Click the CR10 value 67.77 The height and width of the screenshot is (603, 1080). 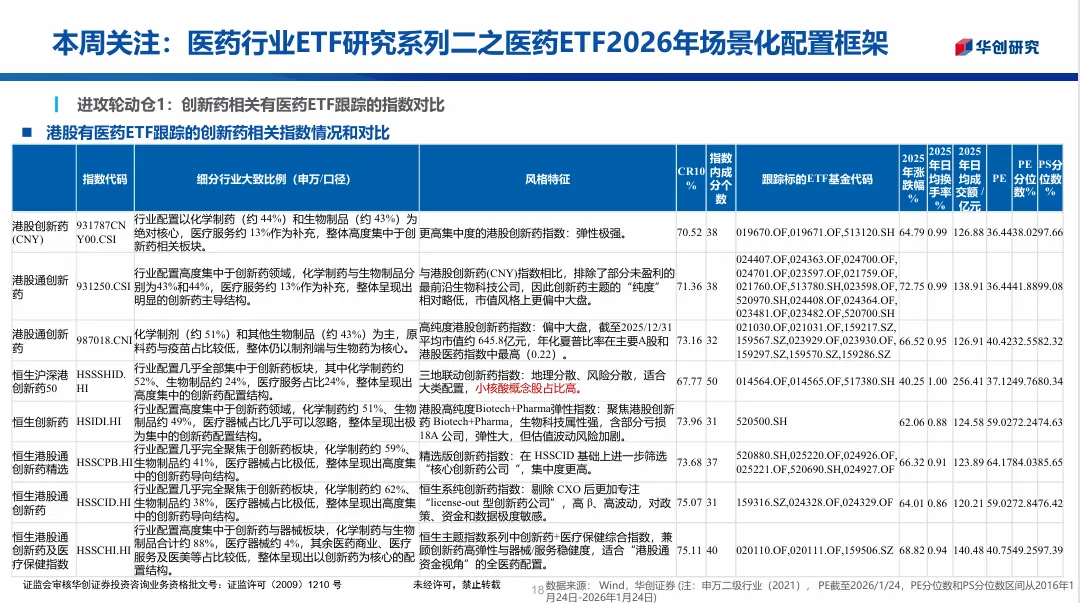[689, 381]
